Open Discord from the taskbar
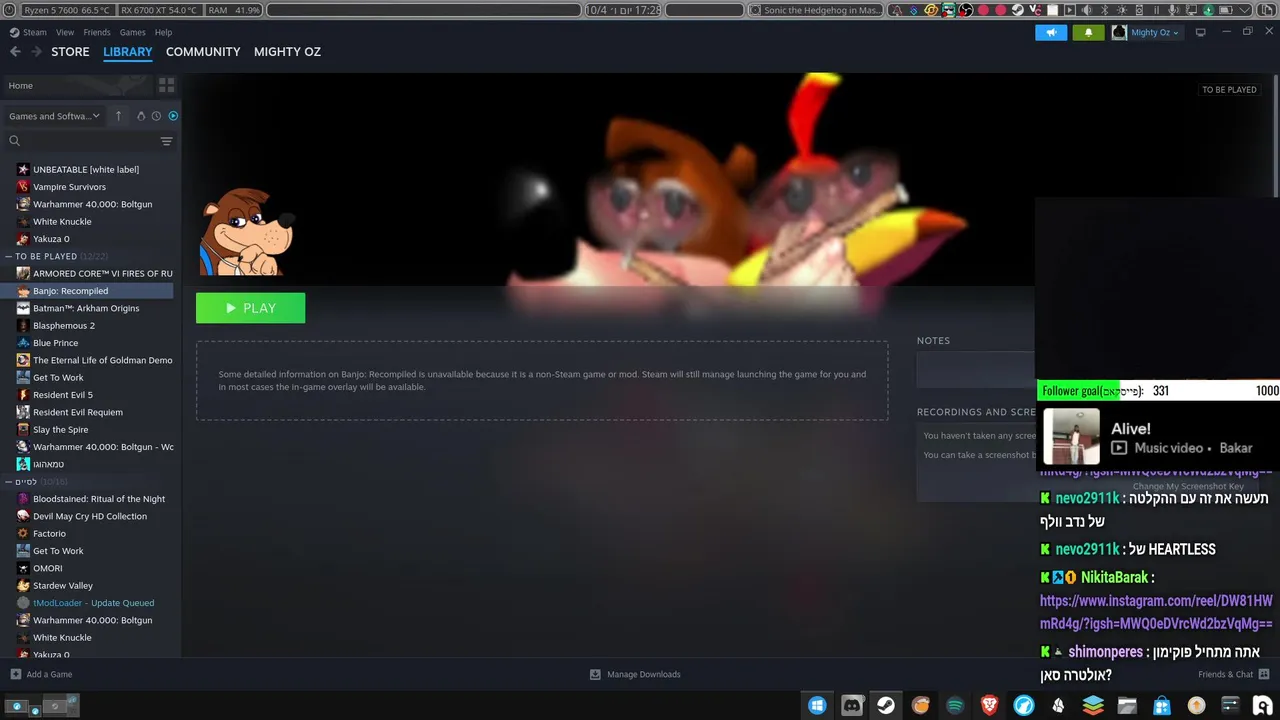The image size is (1280, 720). 852,705
